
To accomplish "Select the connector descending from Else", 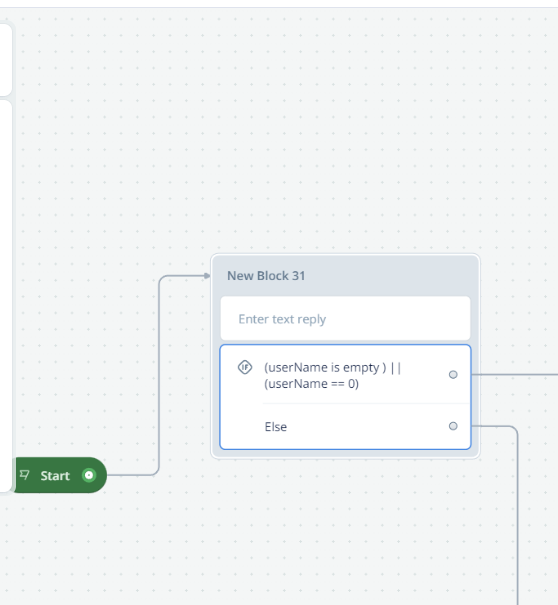I will click(x=517, y=517).
